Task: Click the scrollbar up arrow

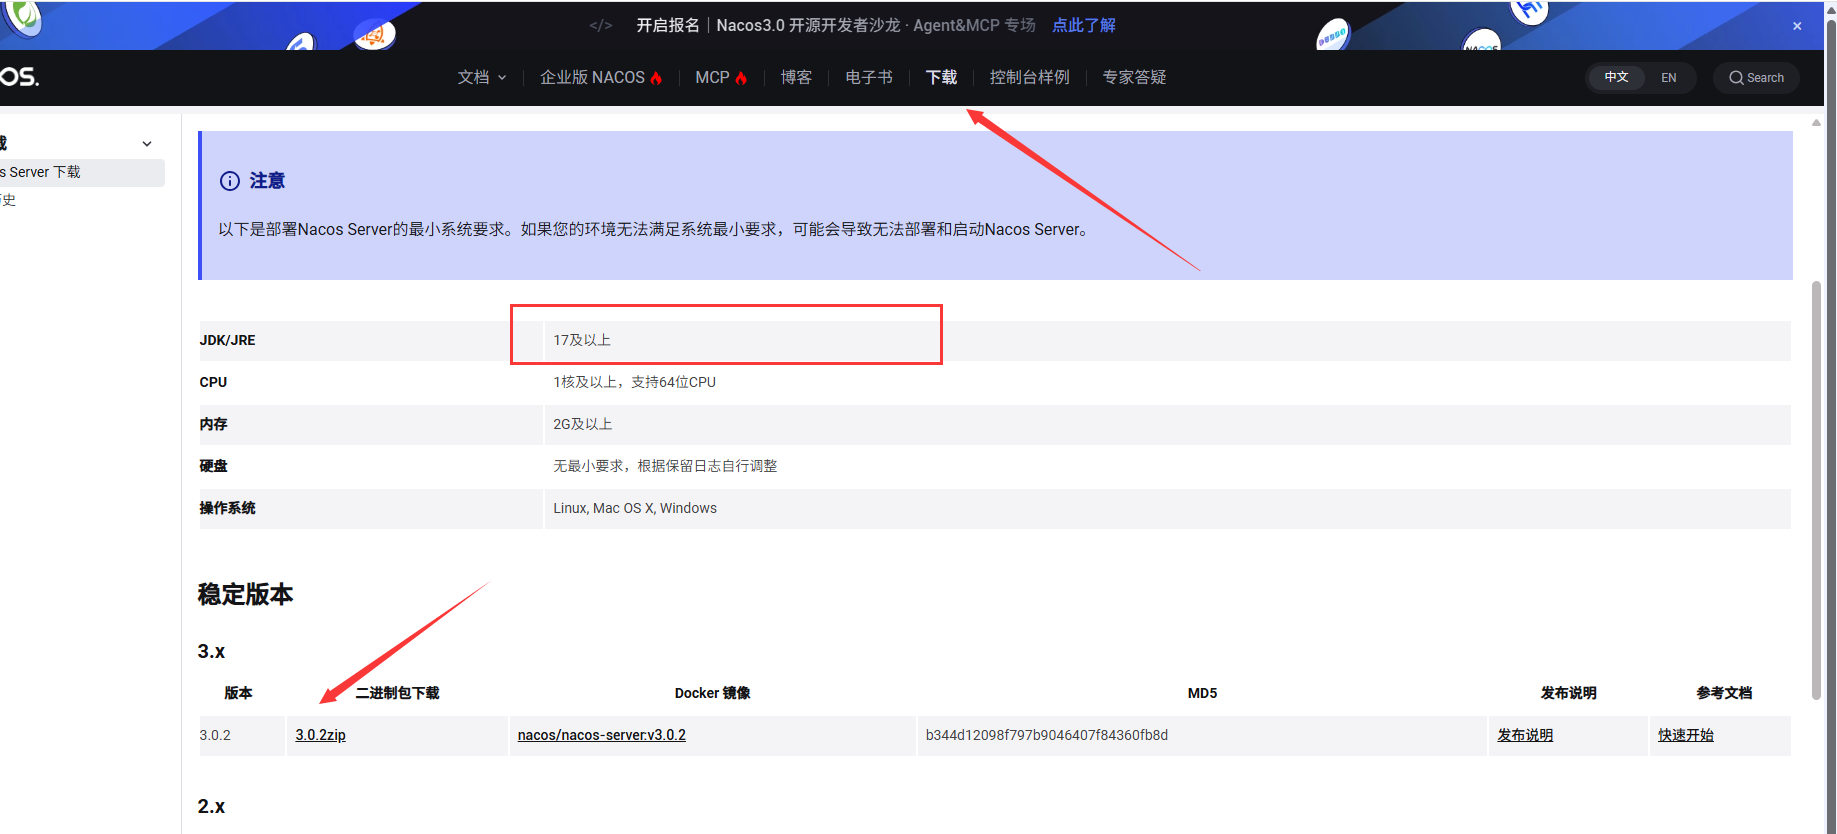Action: point(1817,122)
